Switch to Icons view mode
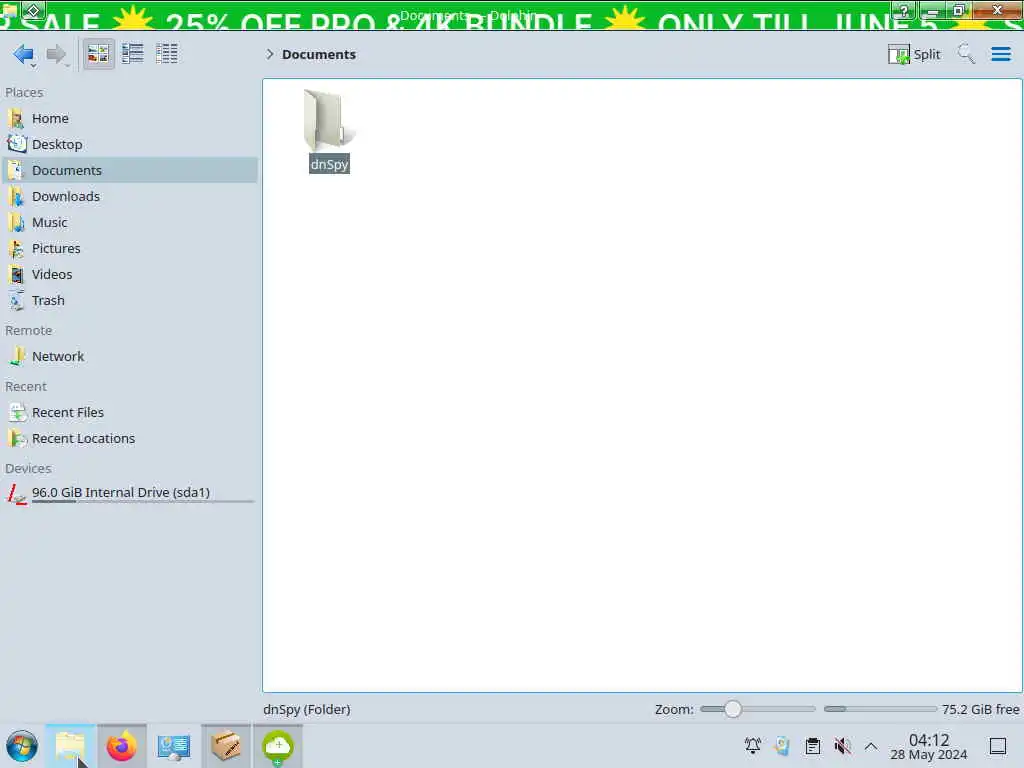 [x=99, y=54]
